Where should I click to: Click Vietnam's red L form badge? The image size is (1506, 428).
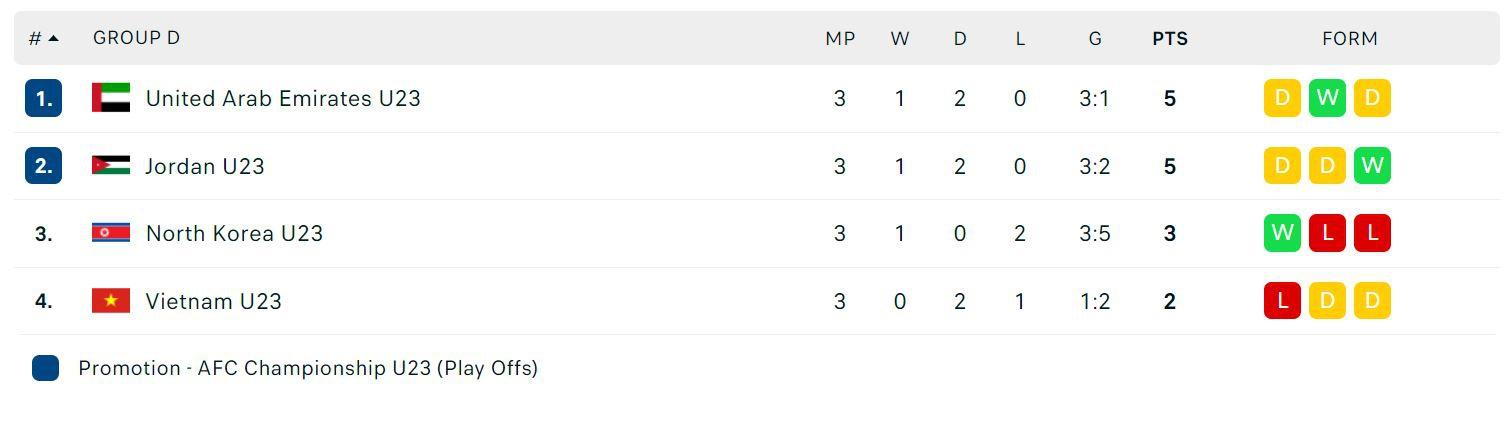pyautogui.click(x=1282, y=301)
